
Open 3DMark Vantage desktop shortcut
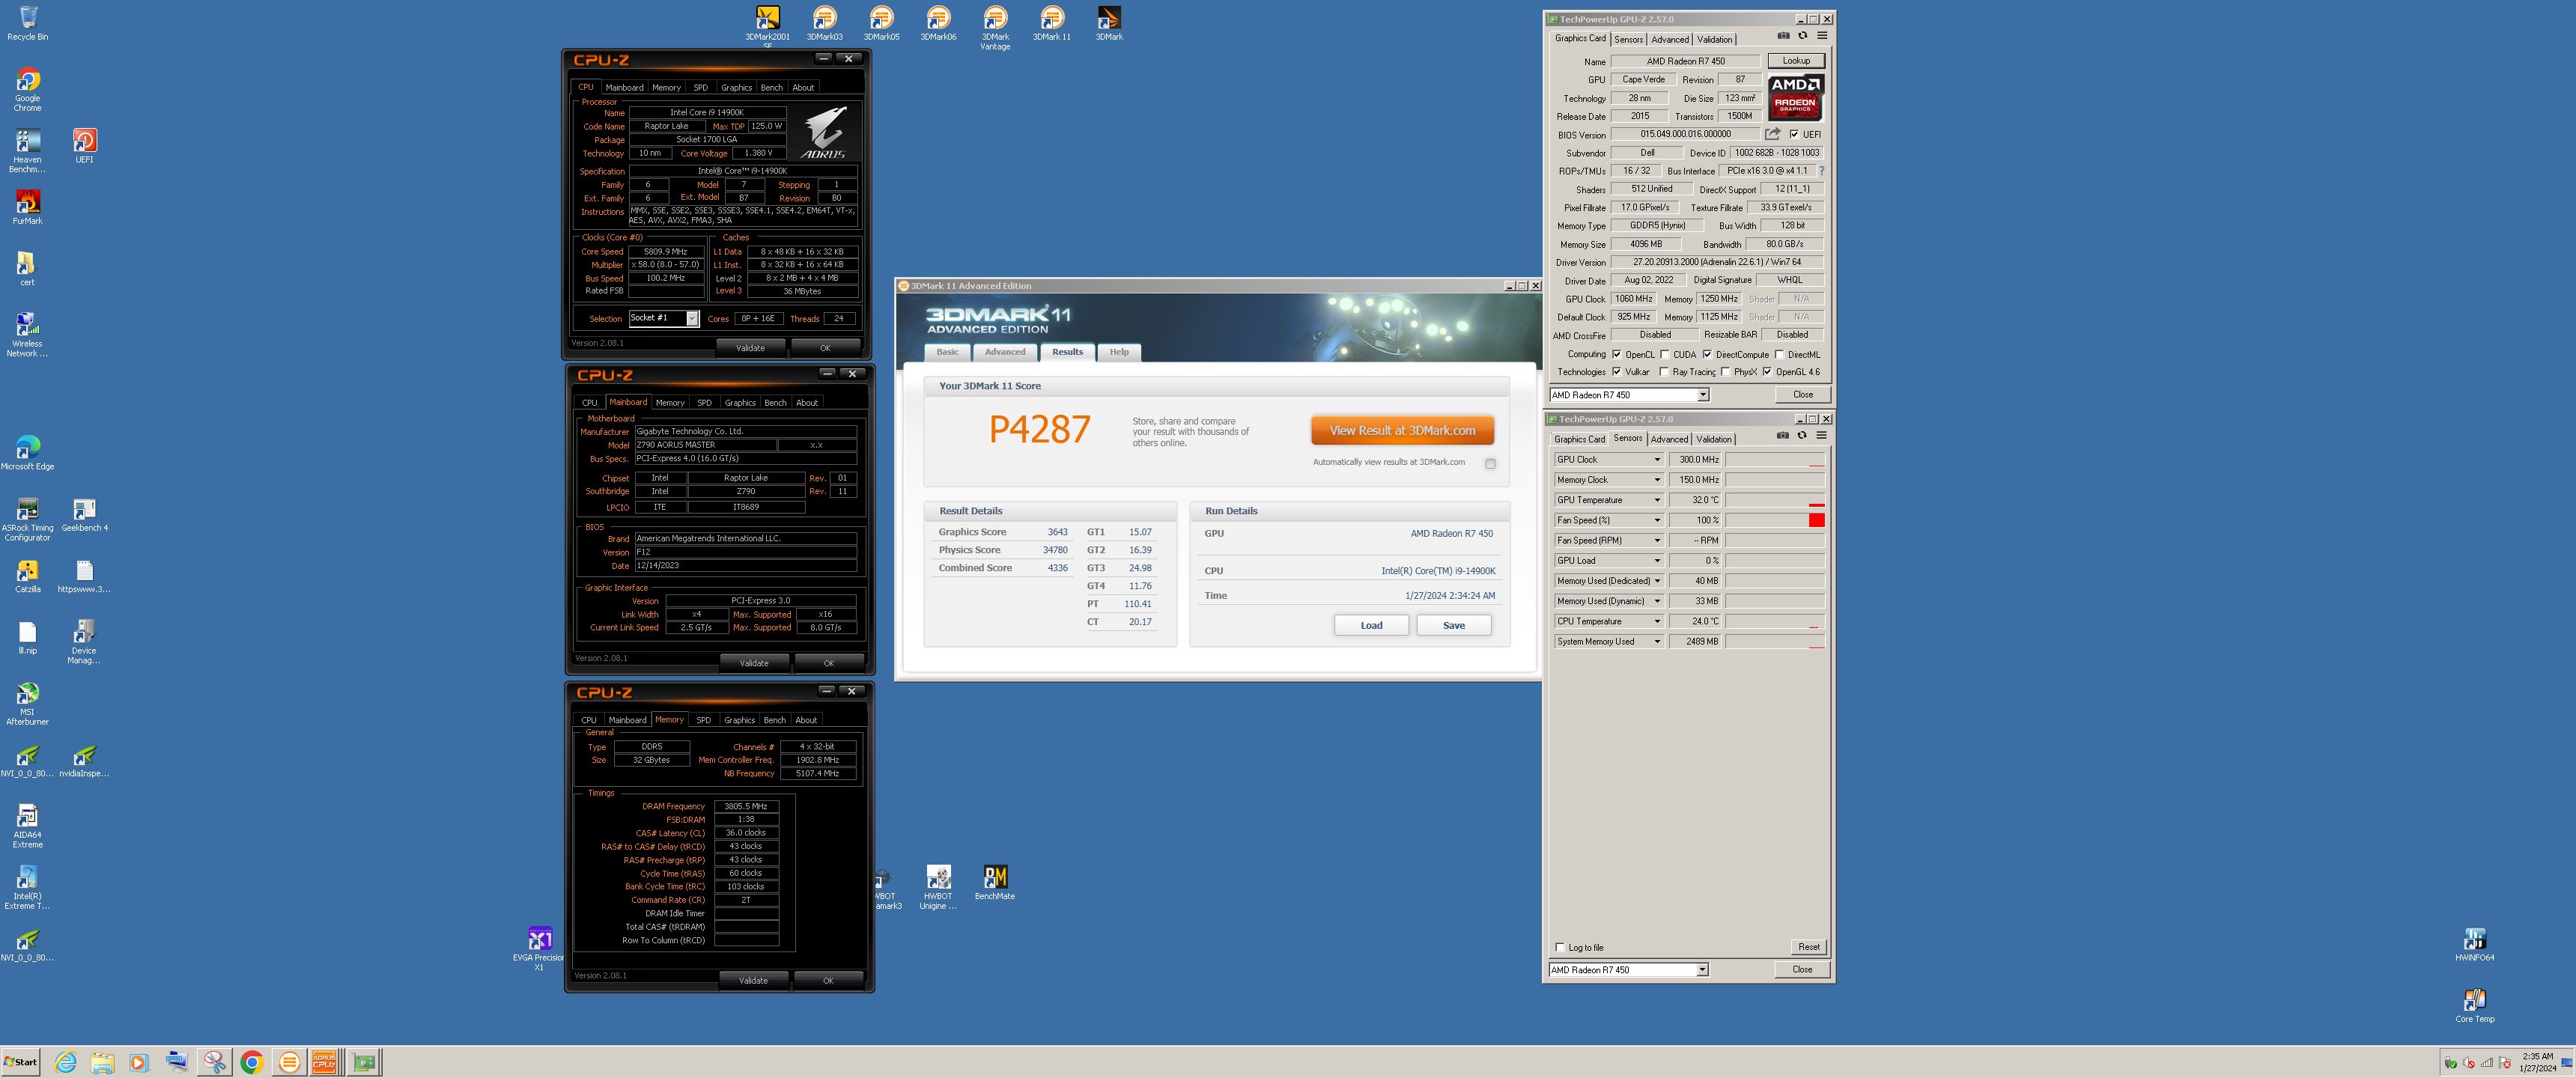[995, 28]
